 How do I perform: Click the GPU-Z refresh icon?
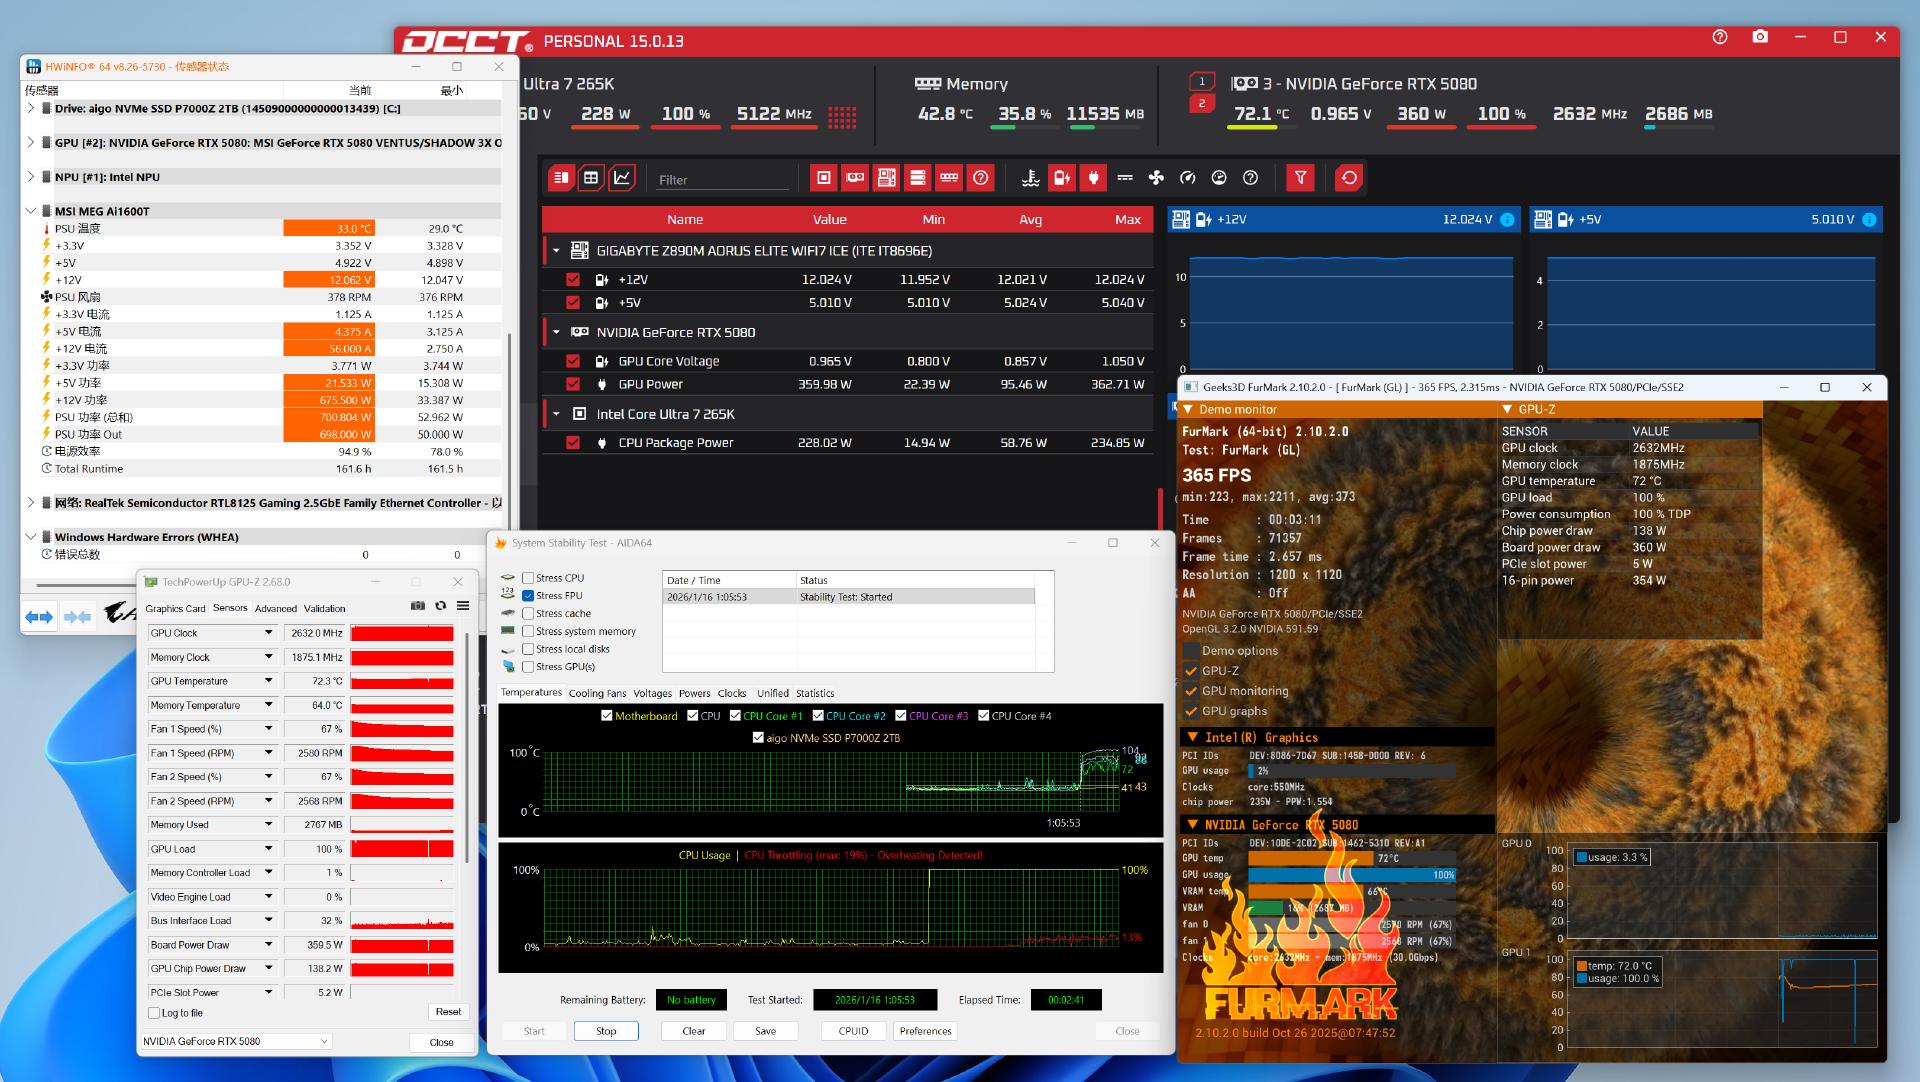pyautogui.click(x=440, y=606)
